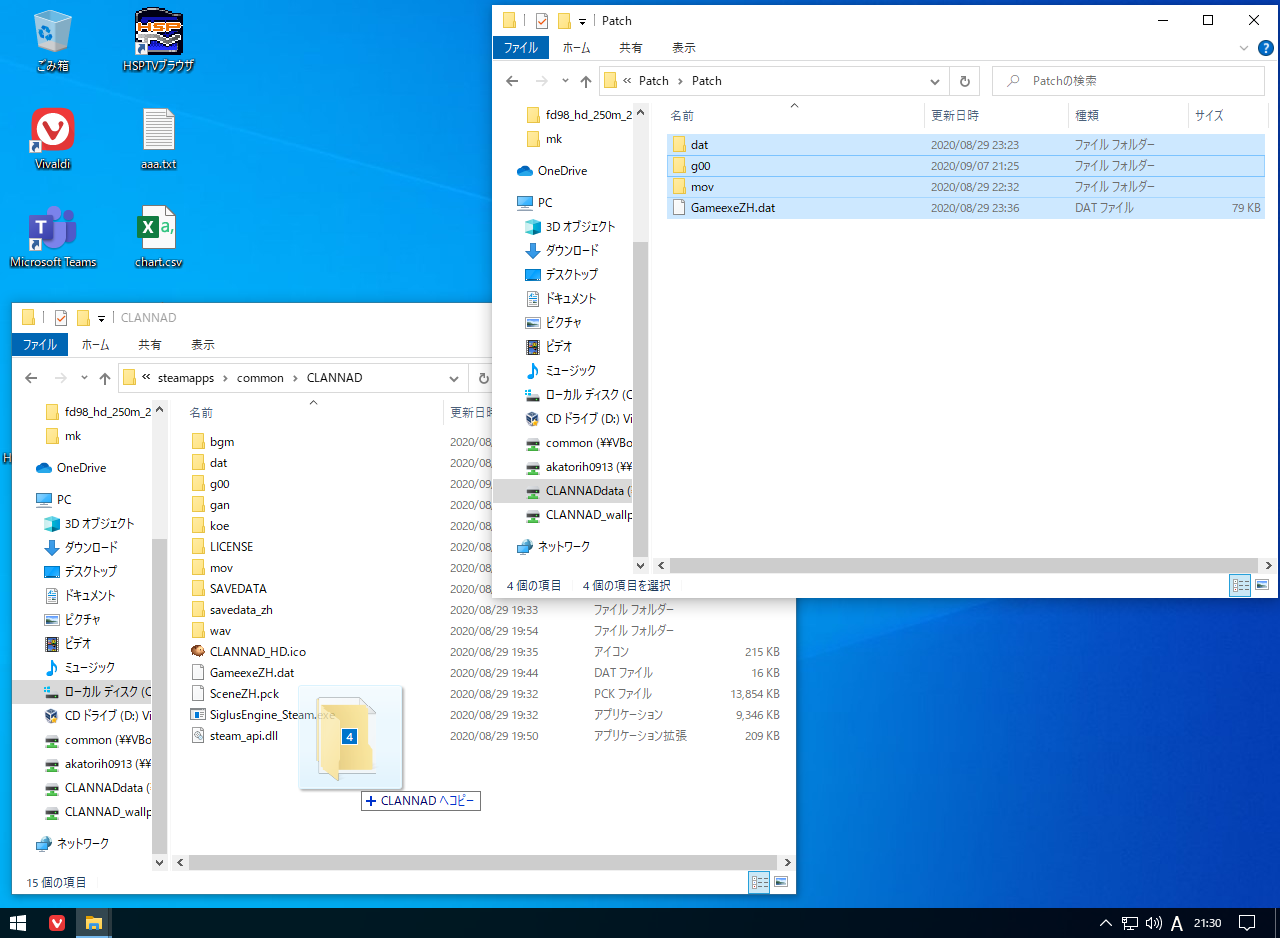Open the volume control in system tray

[x=1153, y=923]
